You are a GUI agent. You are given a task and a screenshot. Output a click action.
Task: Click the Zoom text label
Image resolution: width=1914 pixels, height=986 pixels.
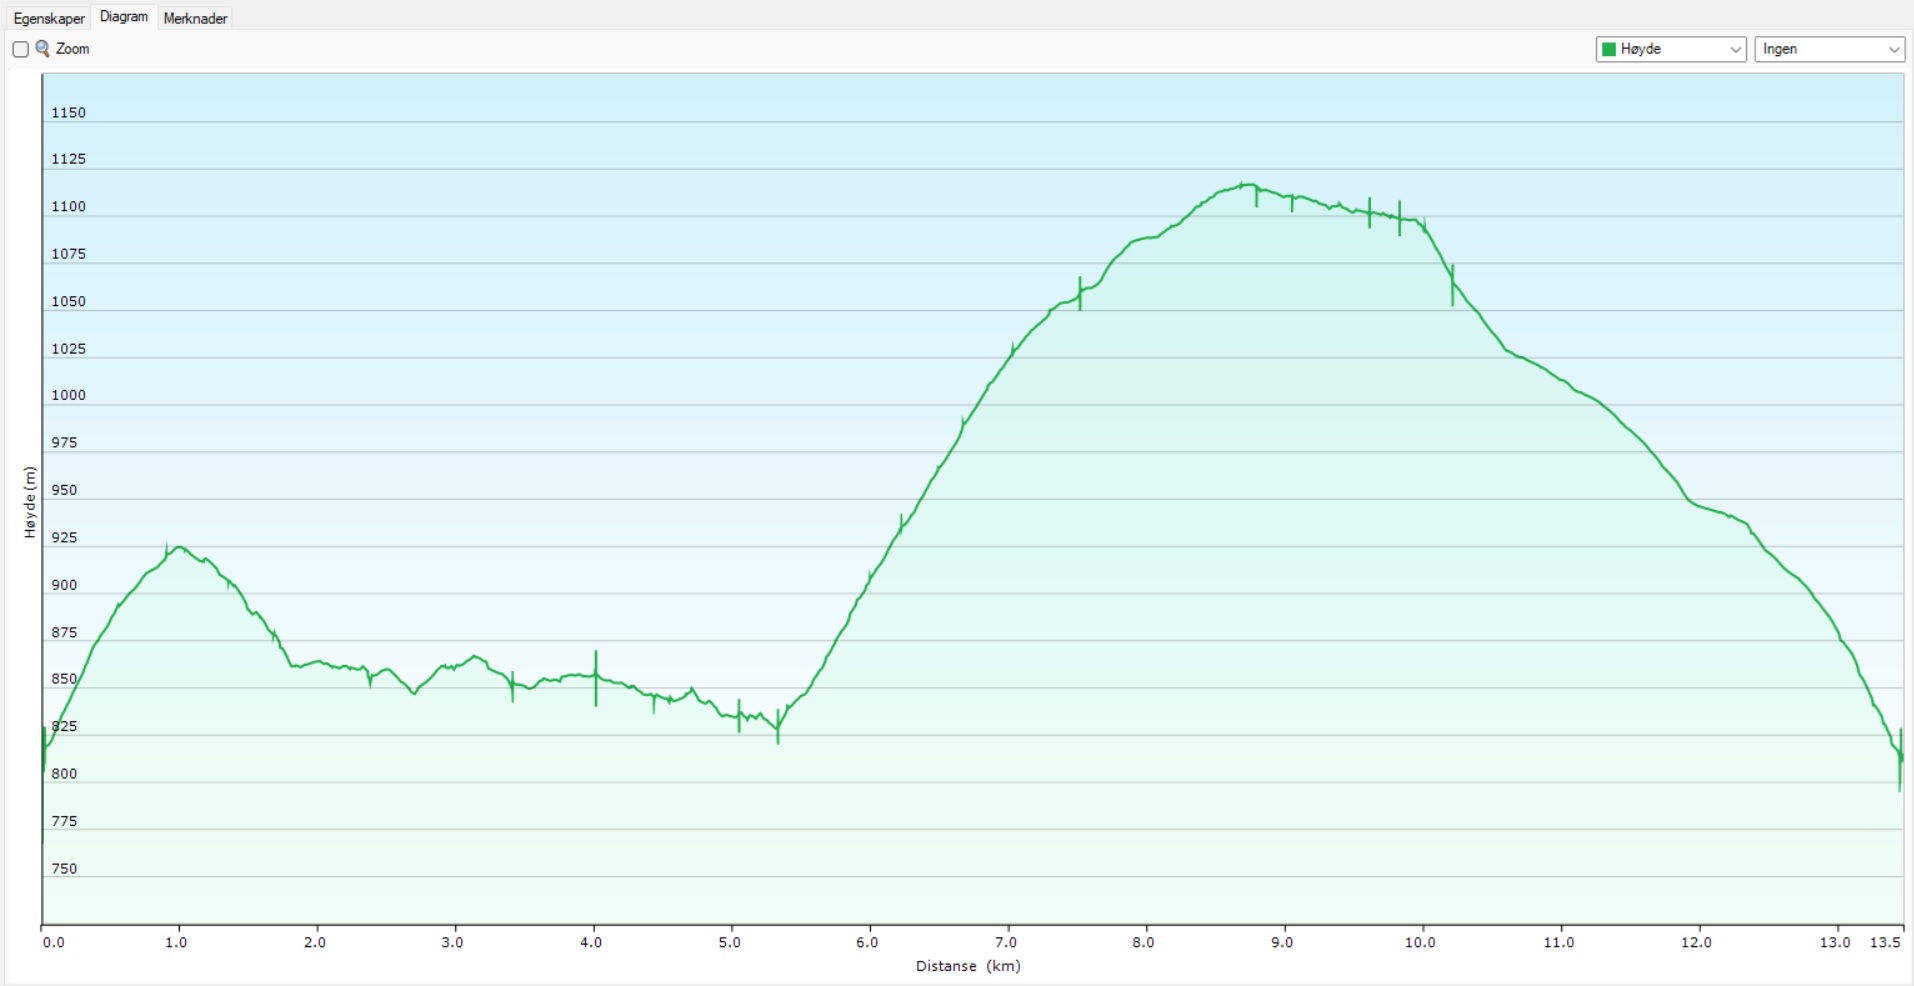point(73,49)
